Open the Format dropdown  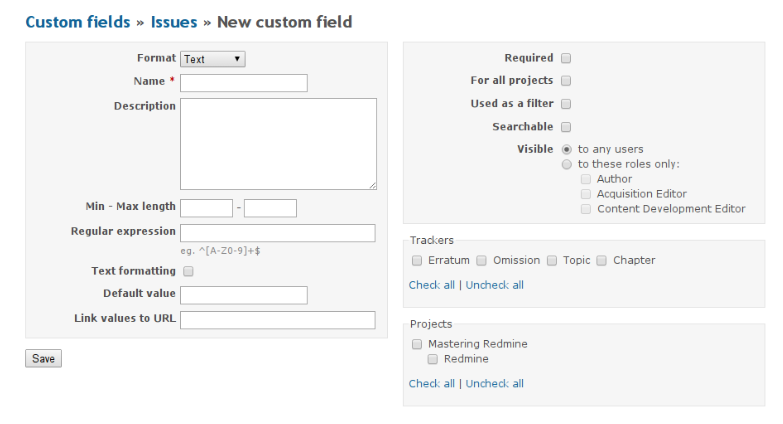pyautogui.click(x=212, y=59)
